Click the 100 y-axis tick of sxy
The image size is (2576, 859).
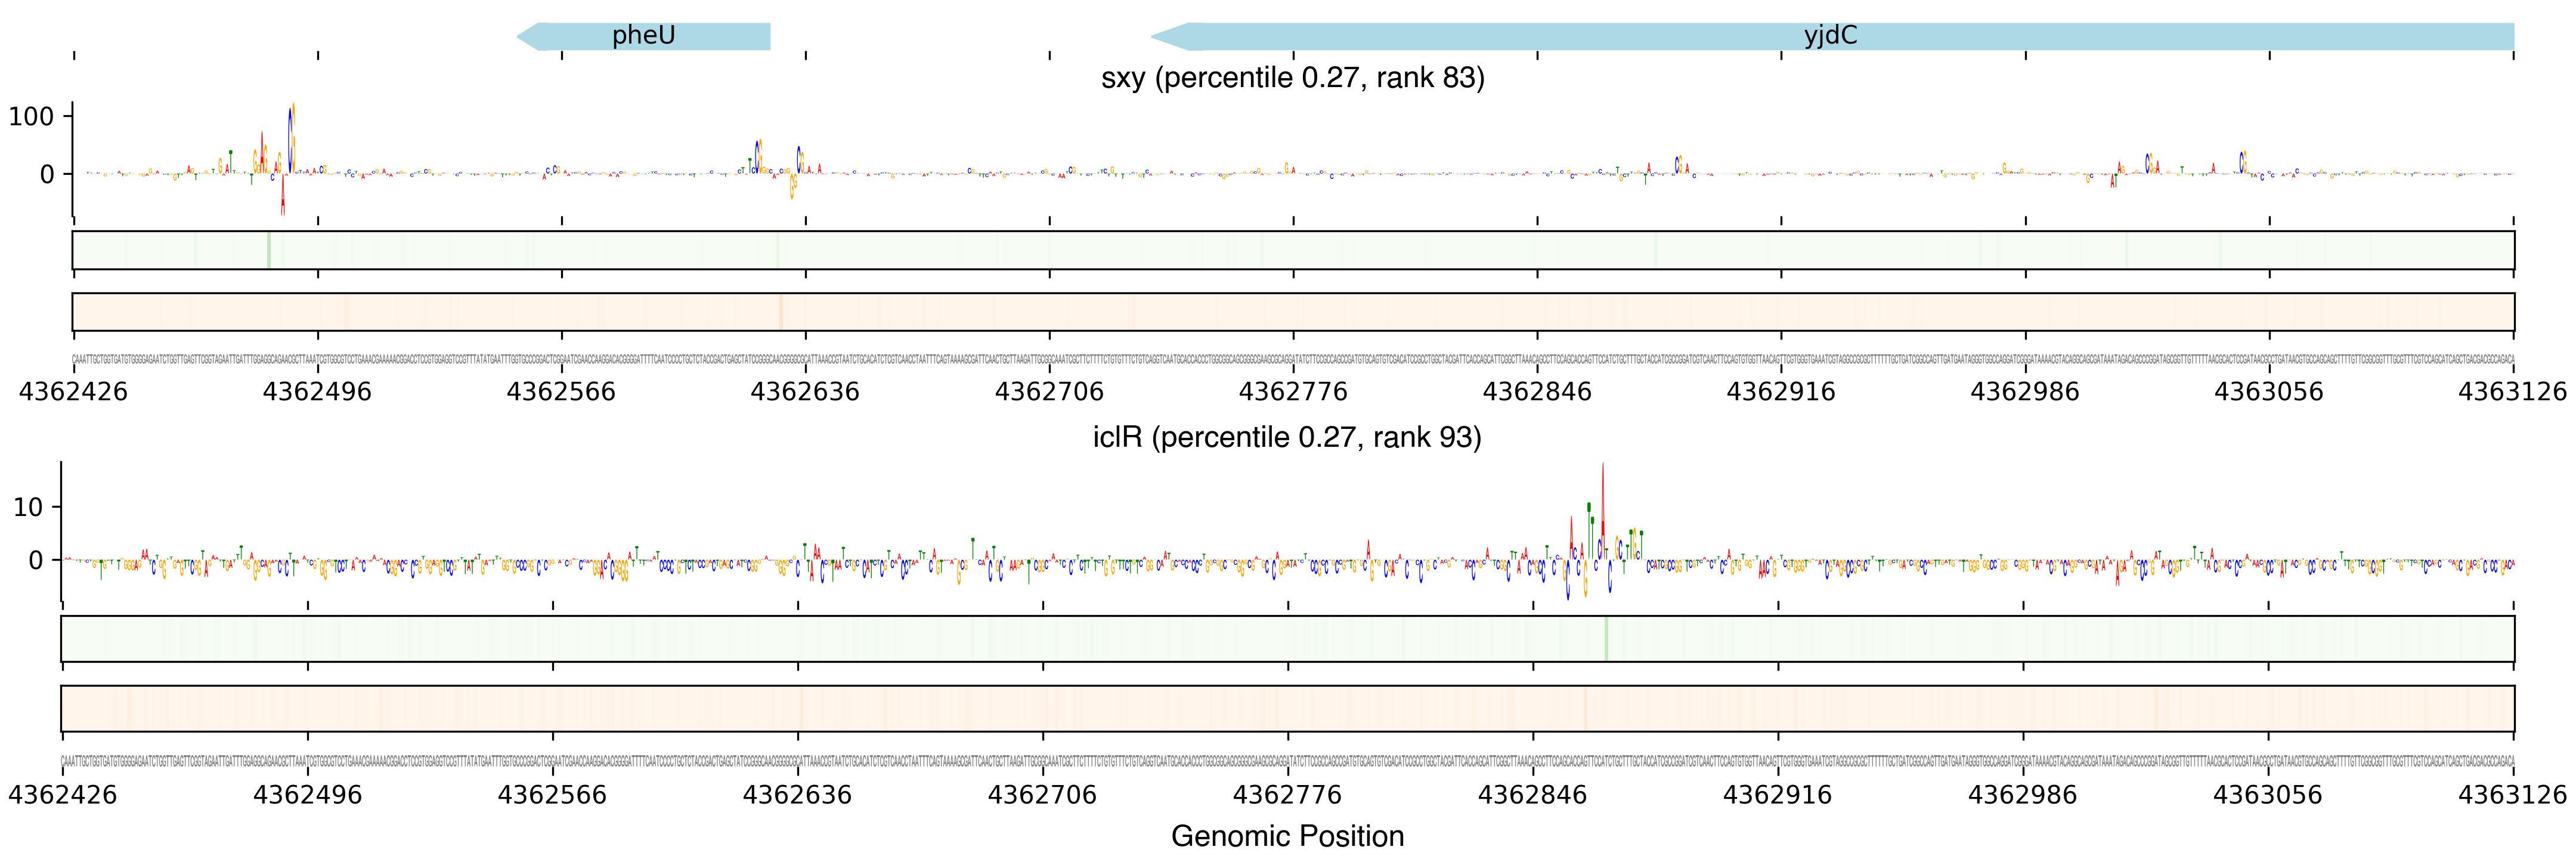click(31, 117)
